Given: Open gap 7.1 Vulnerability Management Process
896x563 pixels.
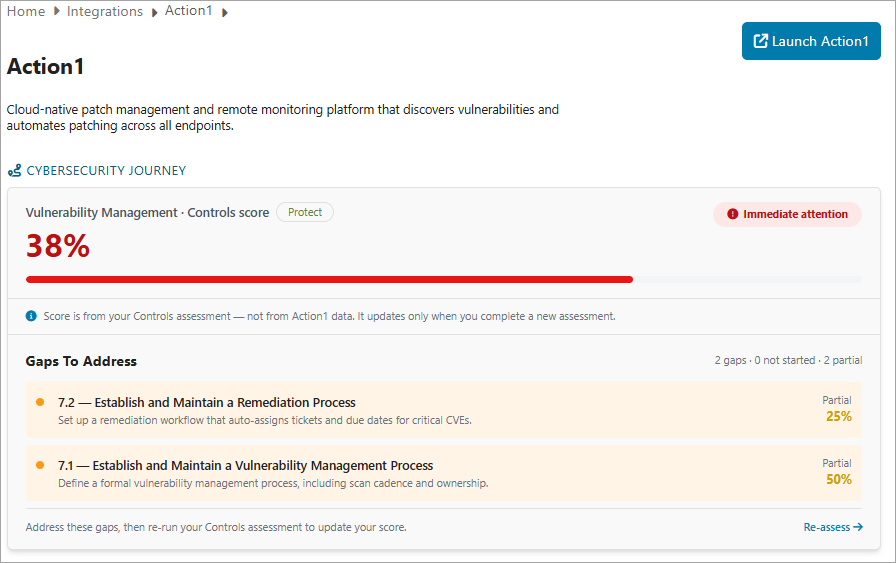Looking at the screenshot, I should [x=443, y=473].
